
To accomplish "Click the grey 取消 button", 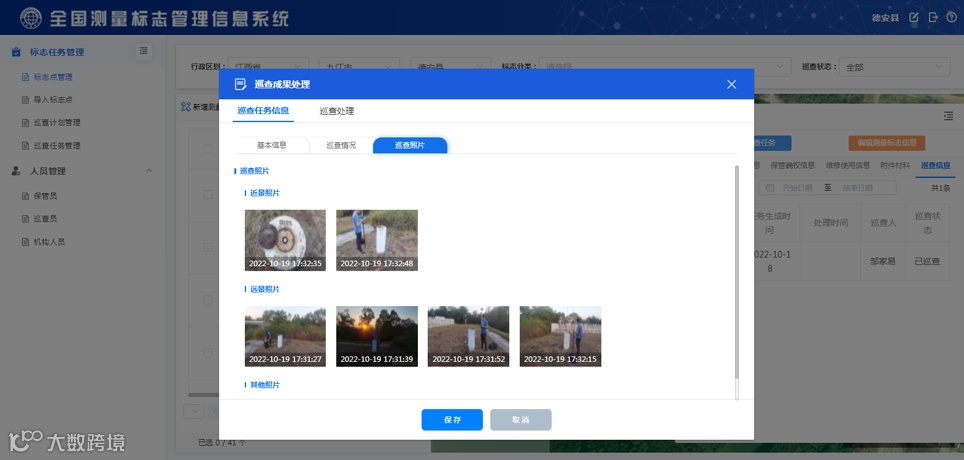I will pos(521,419).
